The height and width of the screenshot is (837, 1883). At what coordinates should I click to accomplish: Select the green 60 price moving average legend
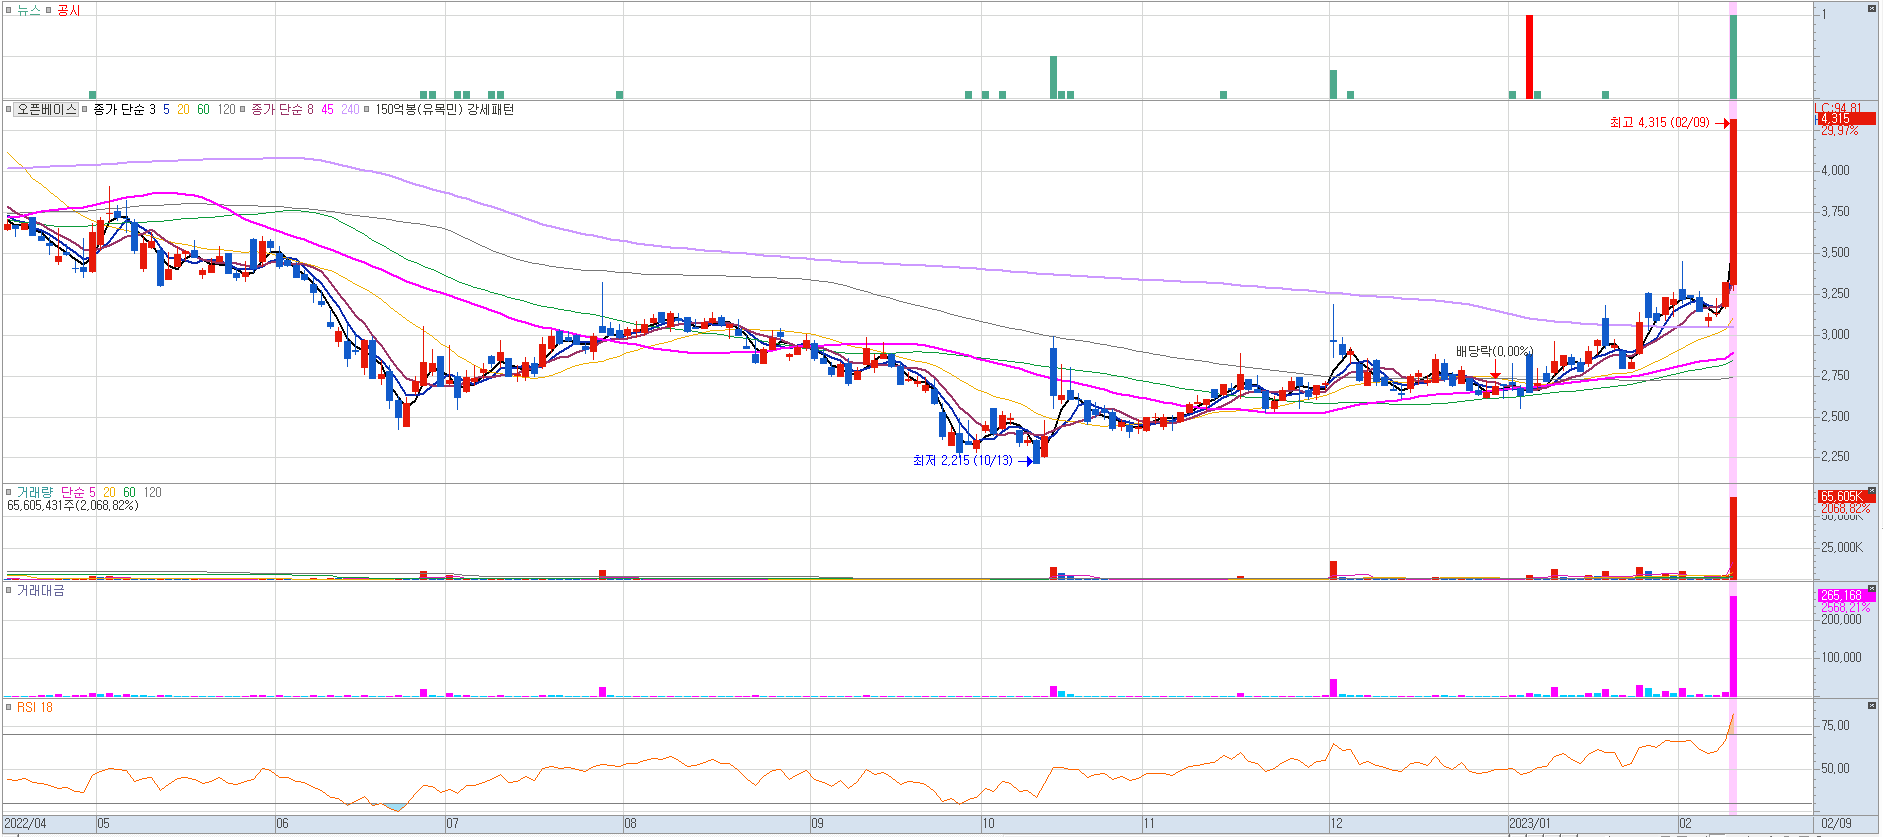click(203, 109)
